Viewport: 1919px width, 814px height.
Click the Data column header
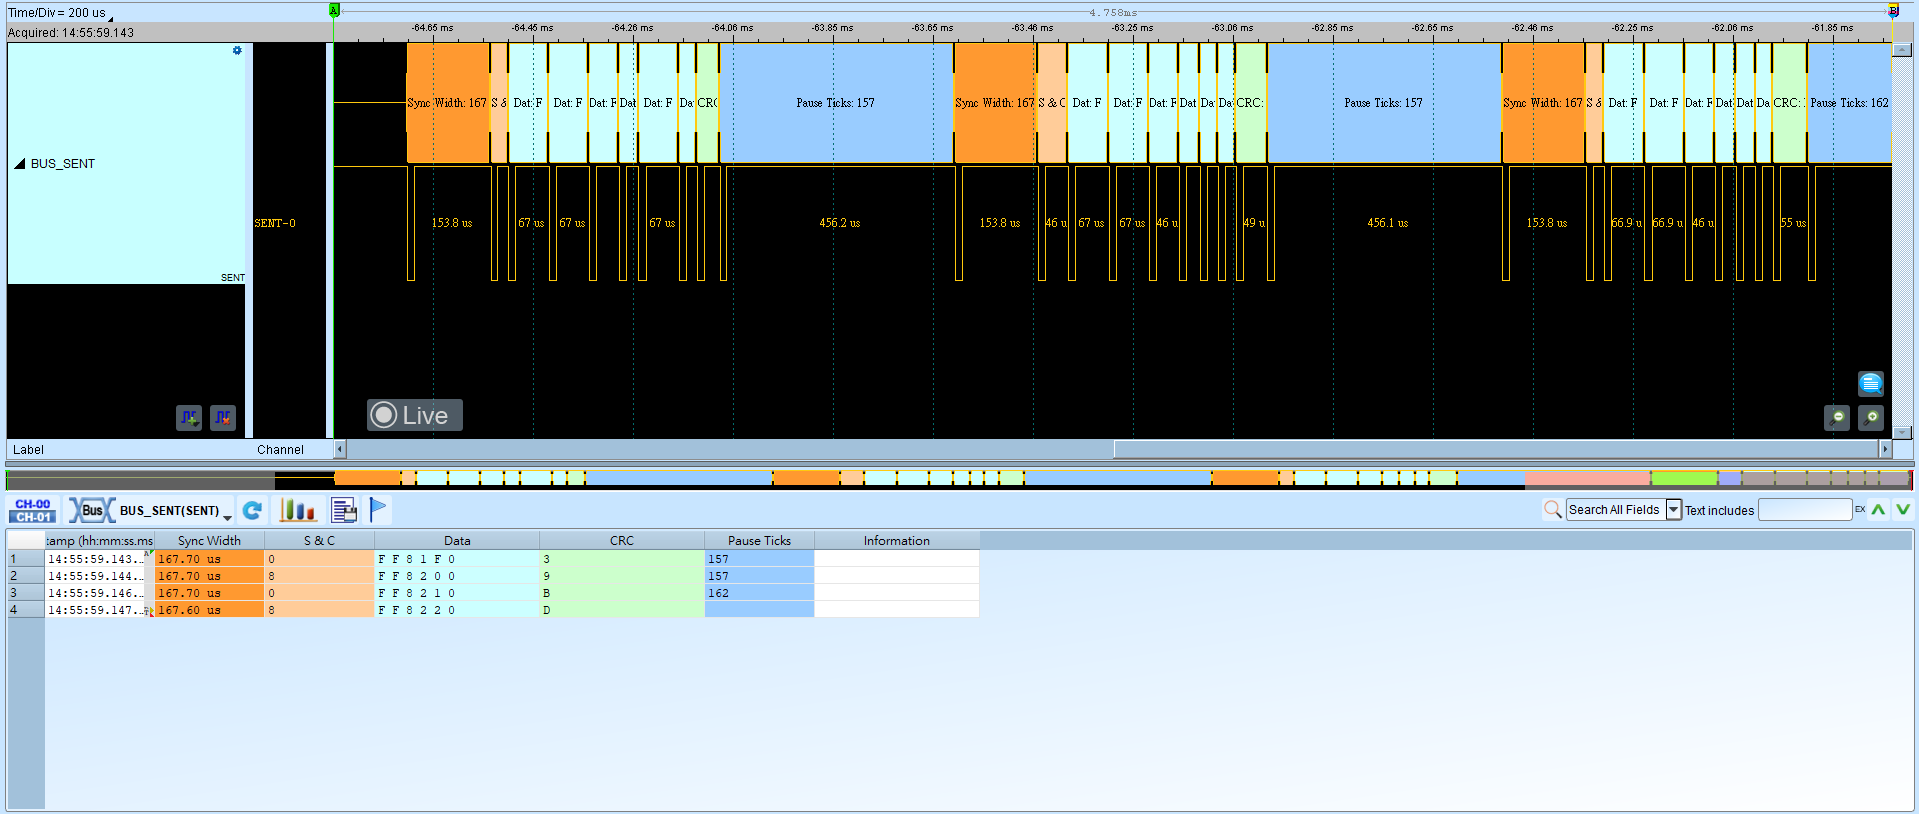click(457, 540)
